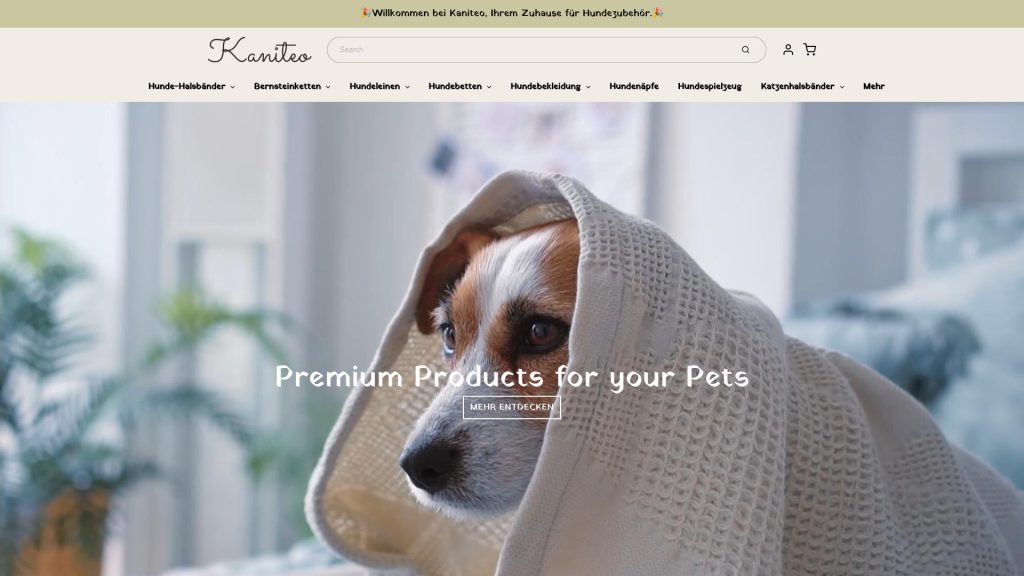This screenshot has height=576, width=1024.
Task: Expand the Hundebetten chevron
Action: click(x=489, y=87)
